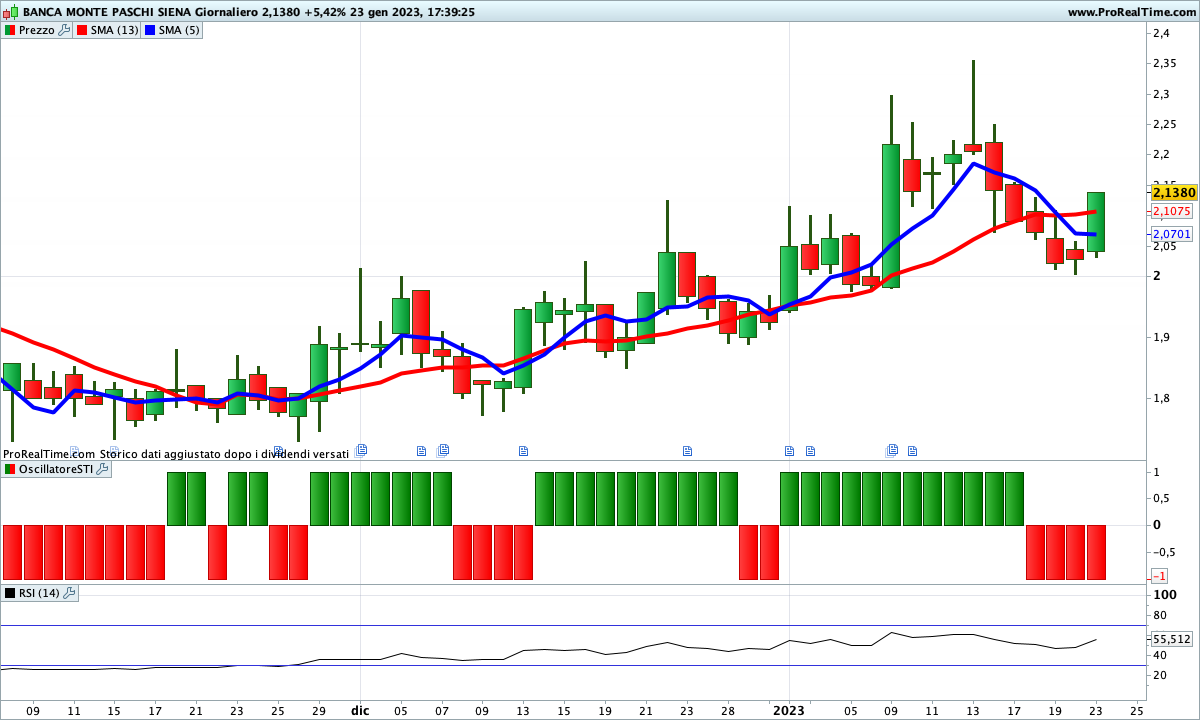Click the document marker at 23 December

tap(687, 451)
